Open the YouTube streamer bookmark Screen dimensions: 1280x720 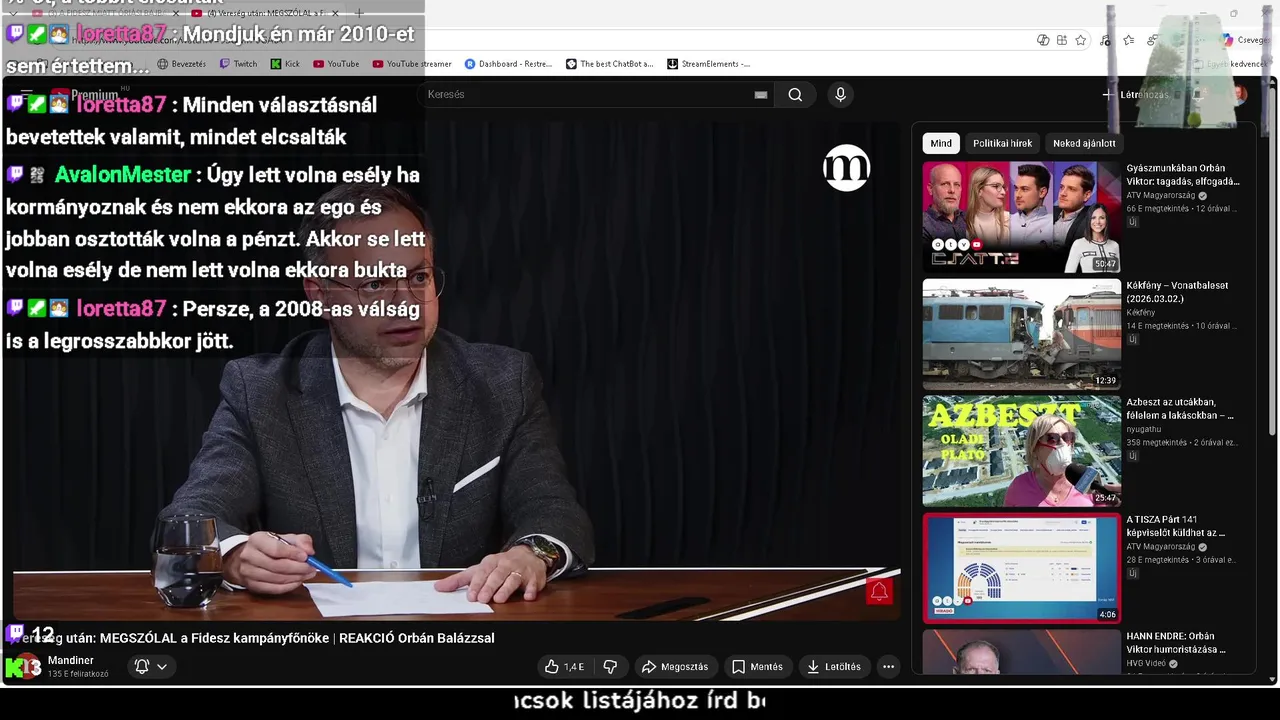click(412, 64)
